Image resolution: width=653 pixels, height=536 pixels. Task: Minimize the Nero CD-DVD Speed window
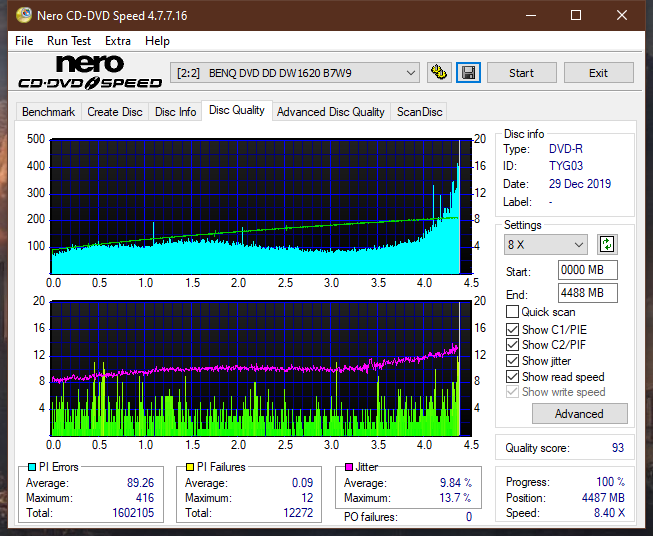pos(531,15)
